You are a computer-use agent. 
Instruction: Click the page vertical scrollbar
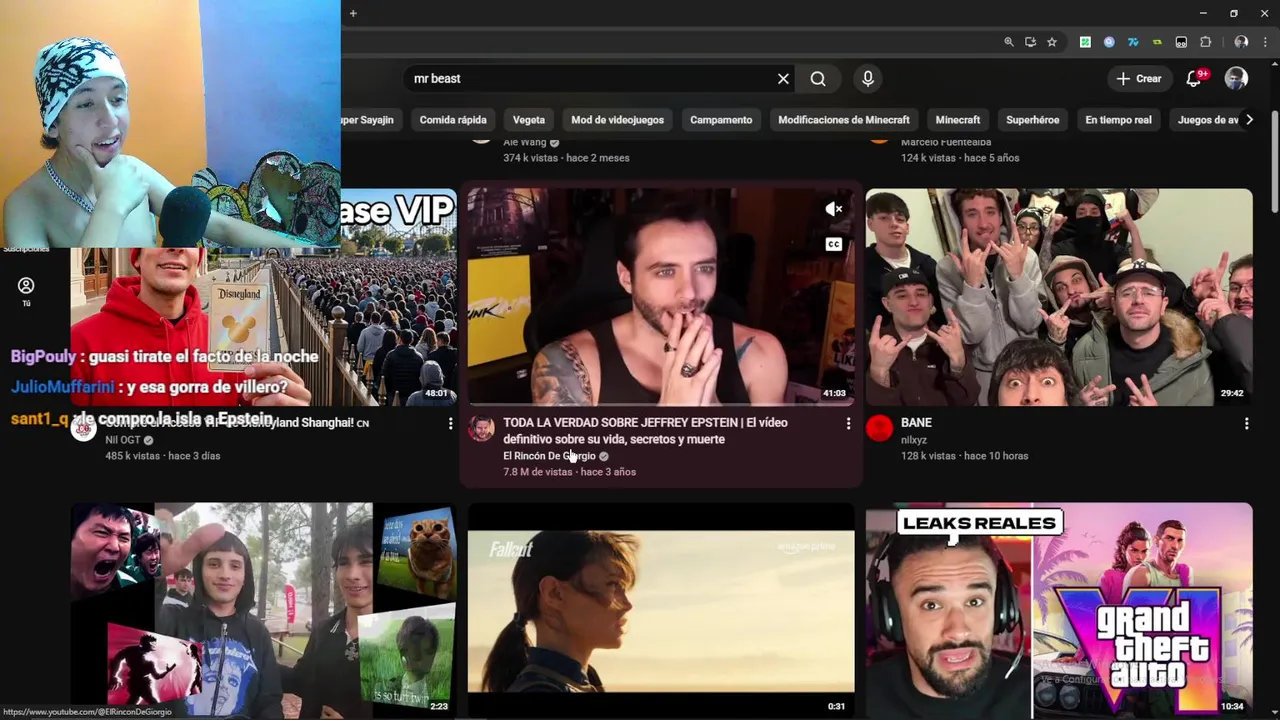1274,160
